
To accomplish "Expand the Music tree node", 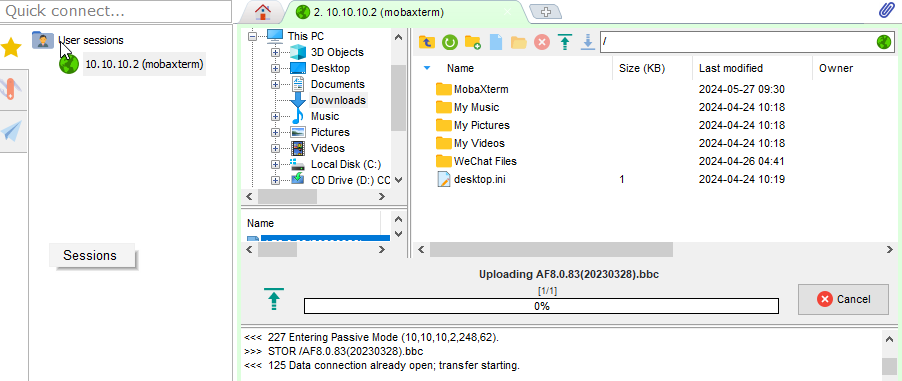I will click(275, 116).
